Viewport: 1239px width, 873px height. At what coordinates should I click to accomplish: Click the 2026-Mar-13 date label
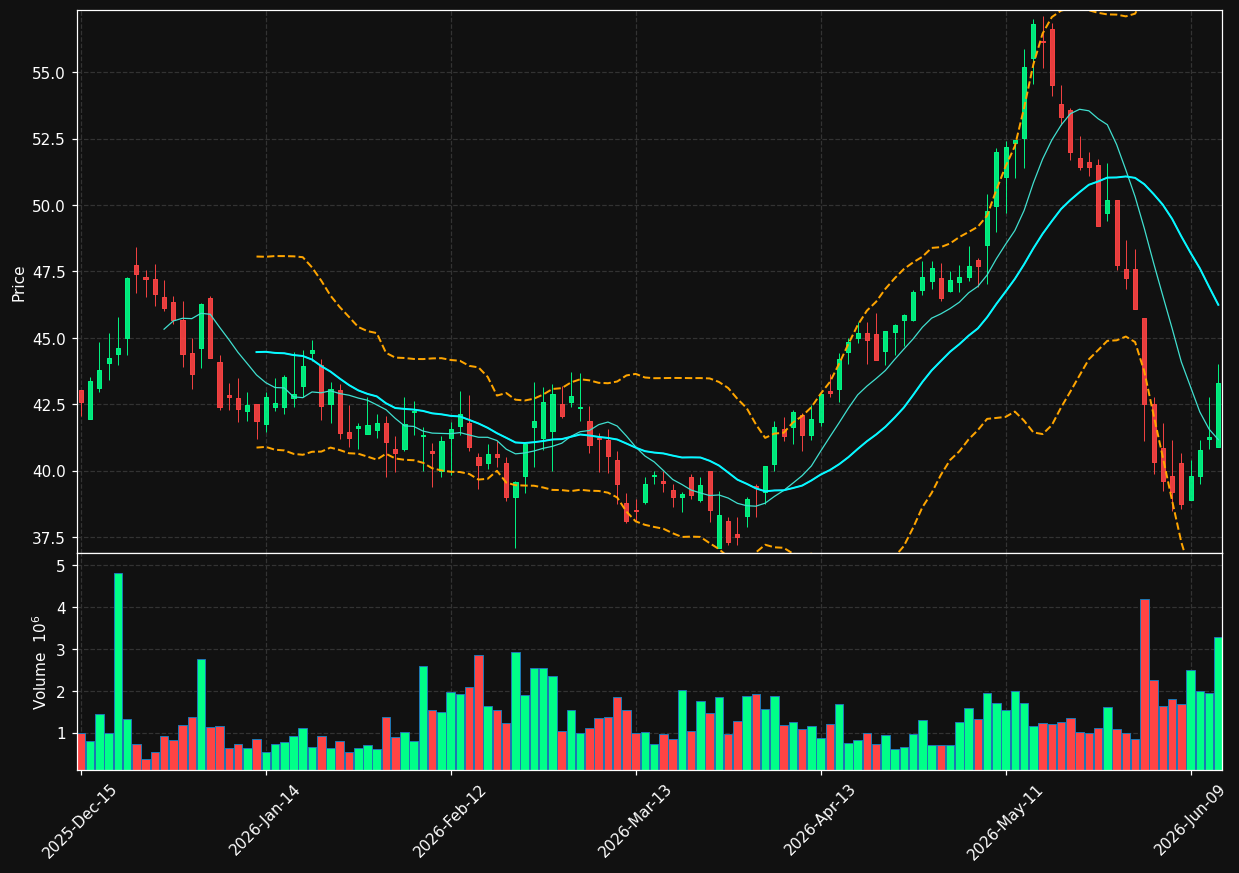(634, 820)
